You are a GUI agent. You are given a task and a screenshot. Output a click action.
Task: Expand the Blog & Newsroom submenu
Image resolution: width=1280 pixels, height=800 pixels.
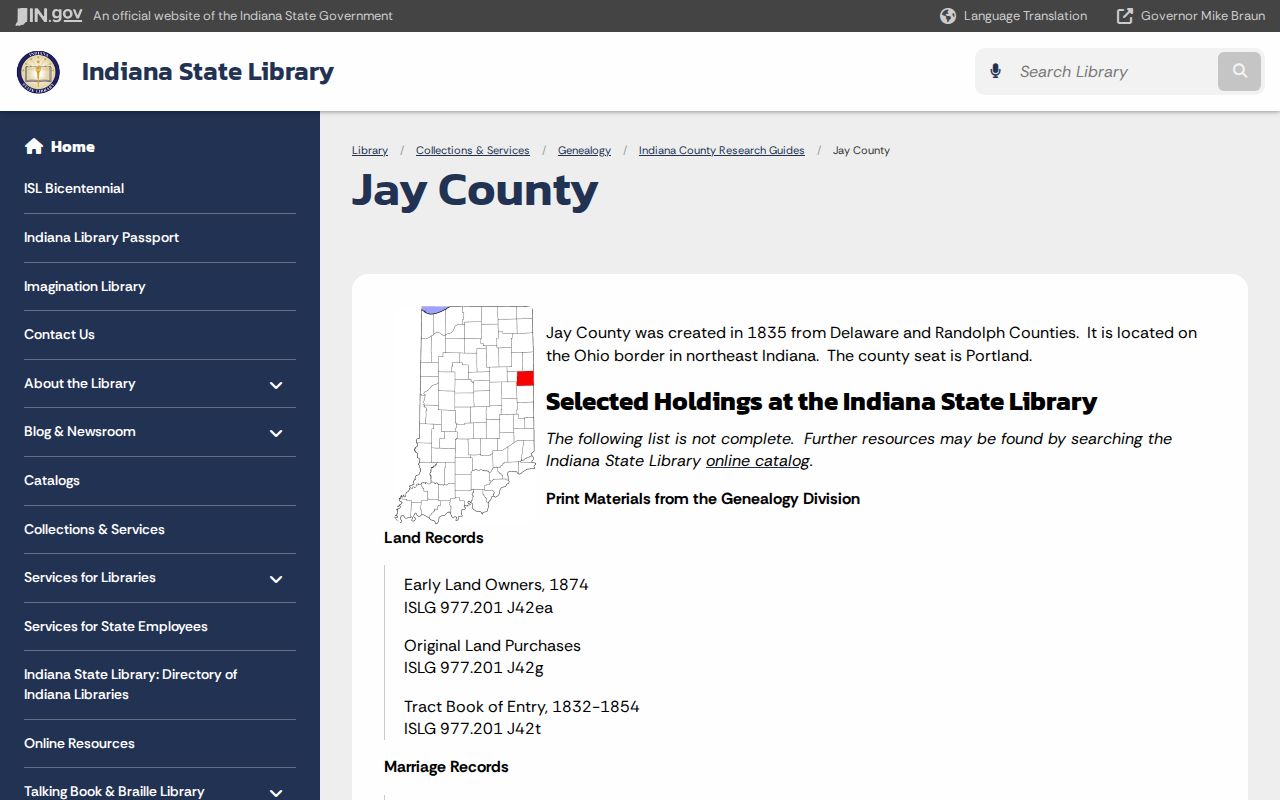pos(276,432)
